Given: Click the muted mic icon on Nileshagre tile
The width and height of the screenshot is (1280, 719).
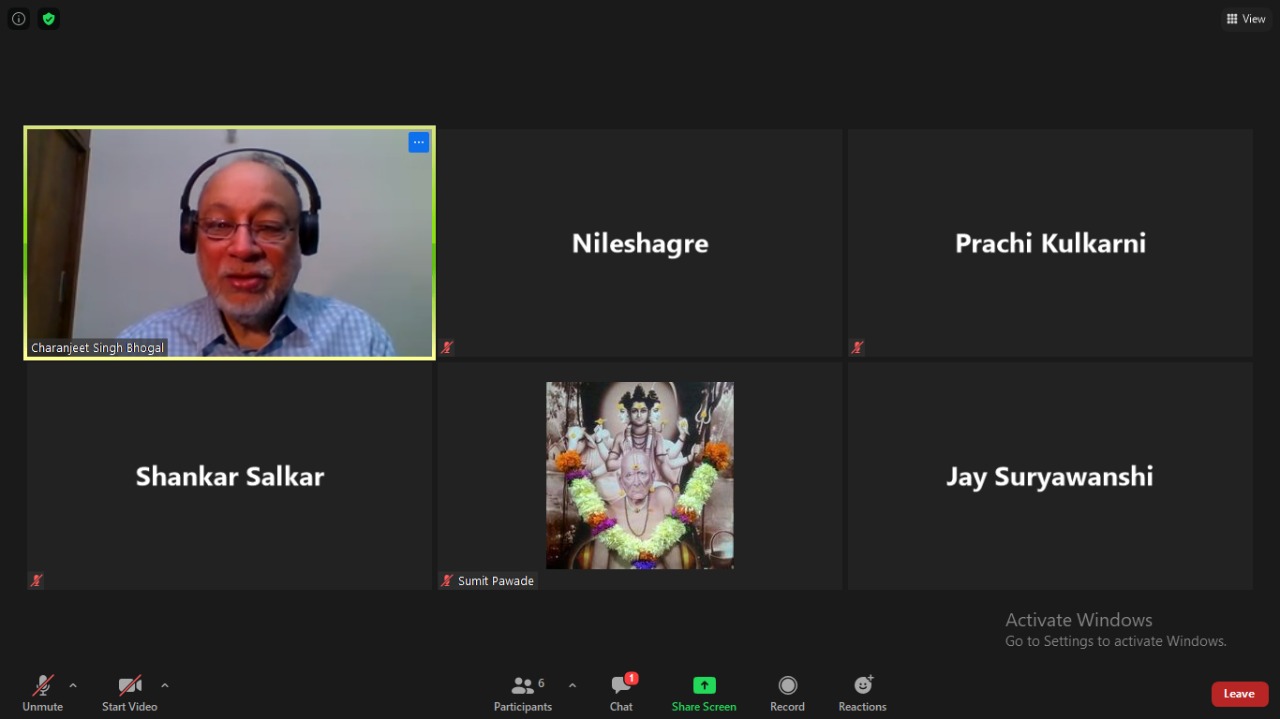Looking at the screenshot, I should [x=447, y=348].
